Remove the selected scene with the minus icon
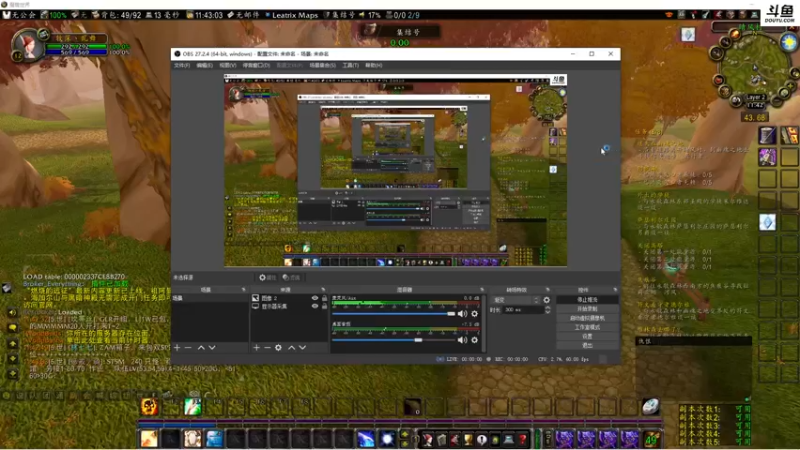Screen dimensions: 800x450 pos(188,347)
